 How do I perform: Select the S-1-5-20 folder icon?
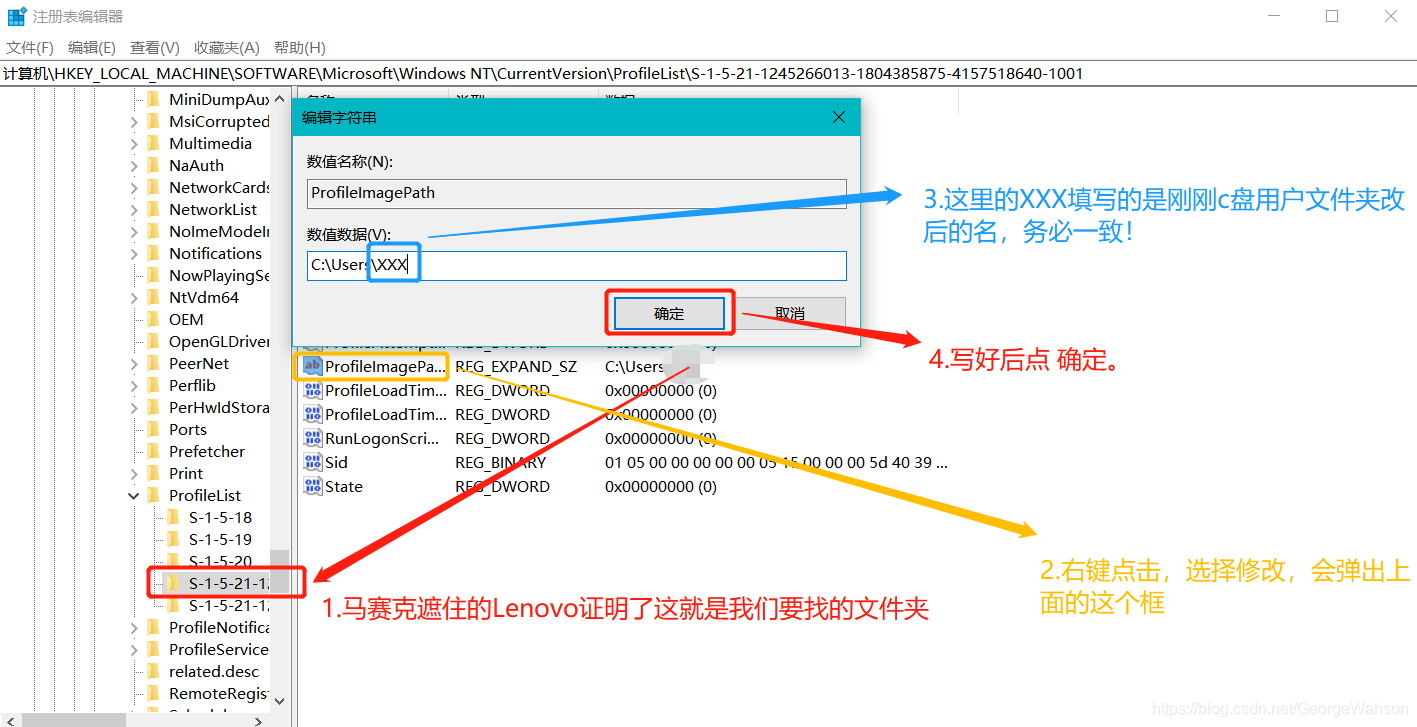173,561
